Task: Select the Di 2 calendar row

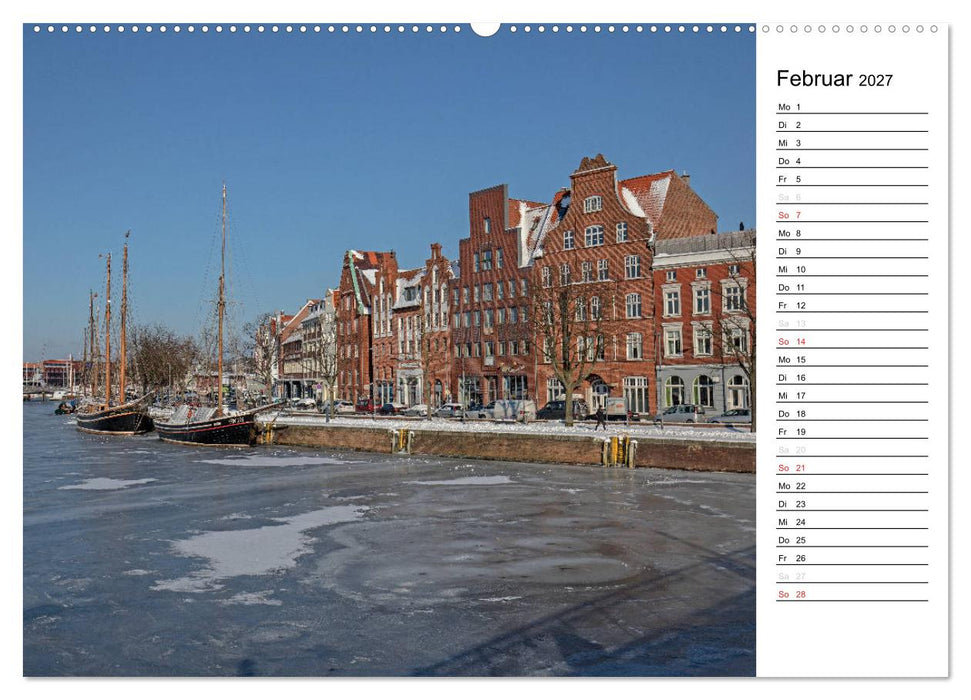Action: coord(852,125)
